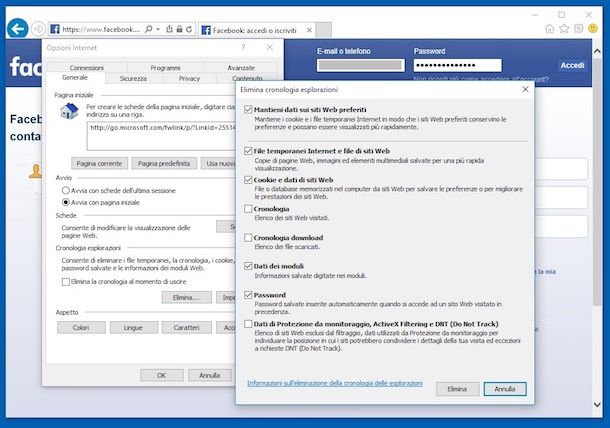Click the Accedi login button
The height and width of the screenshot is (428, 610).
coord(572,65)
